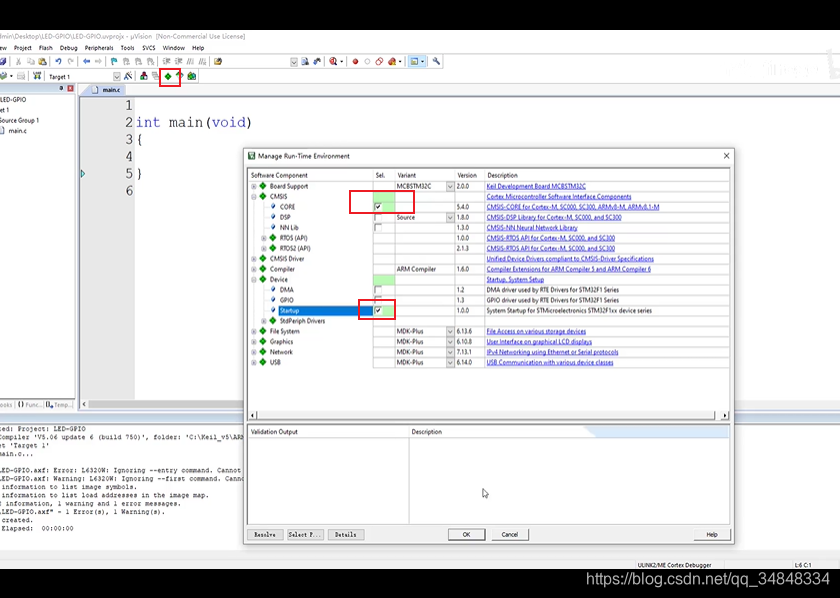Close the Project panel with red X
This screenshot has height=598, width=840.
pyautogui.click(x=70, y=88)
